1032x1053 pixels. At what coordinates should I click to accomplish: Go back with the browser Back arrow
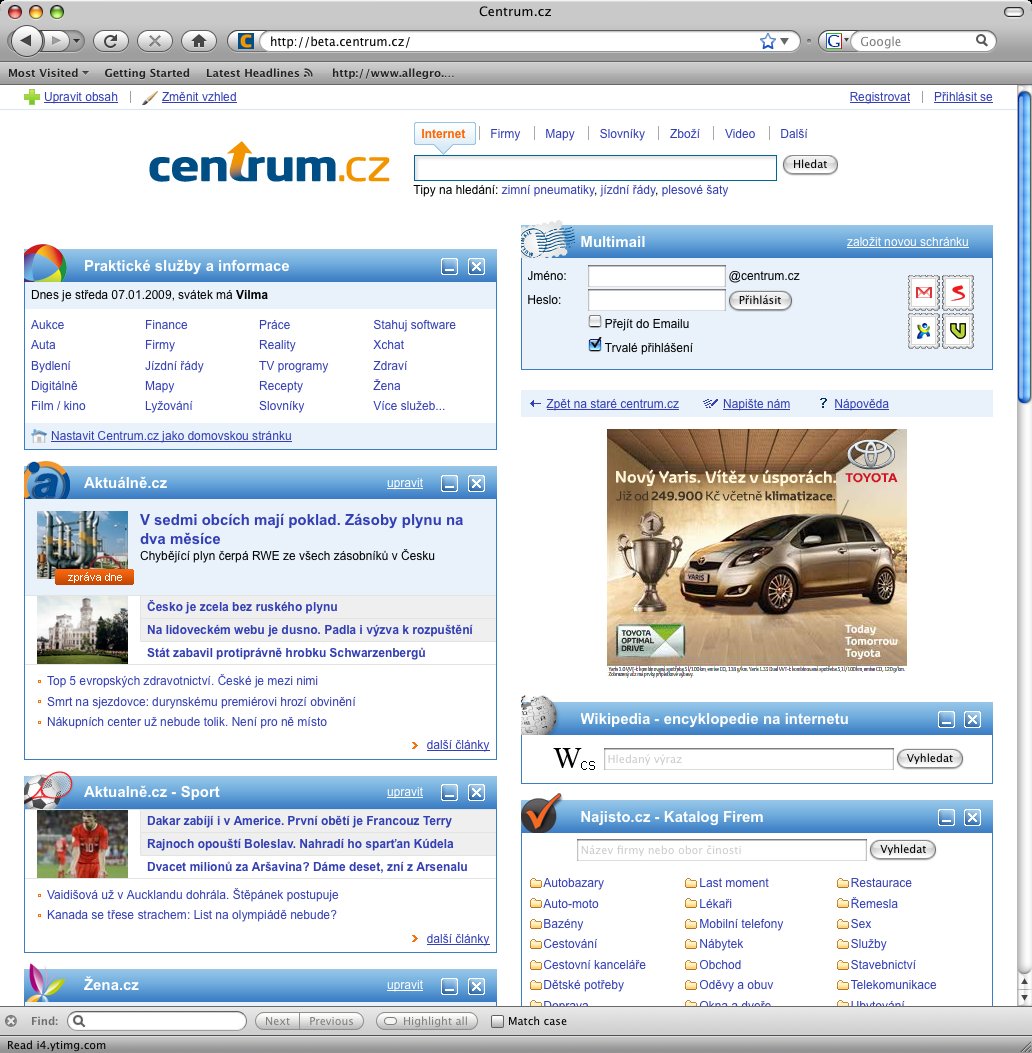(26, 41)
